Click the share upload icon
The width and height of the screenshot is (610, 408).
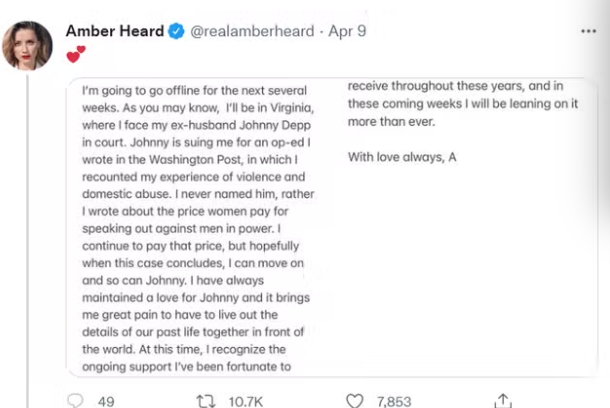(503, 400)
